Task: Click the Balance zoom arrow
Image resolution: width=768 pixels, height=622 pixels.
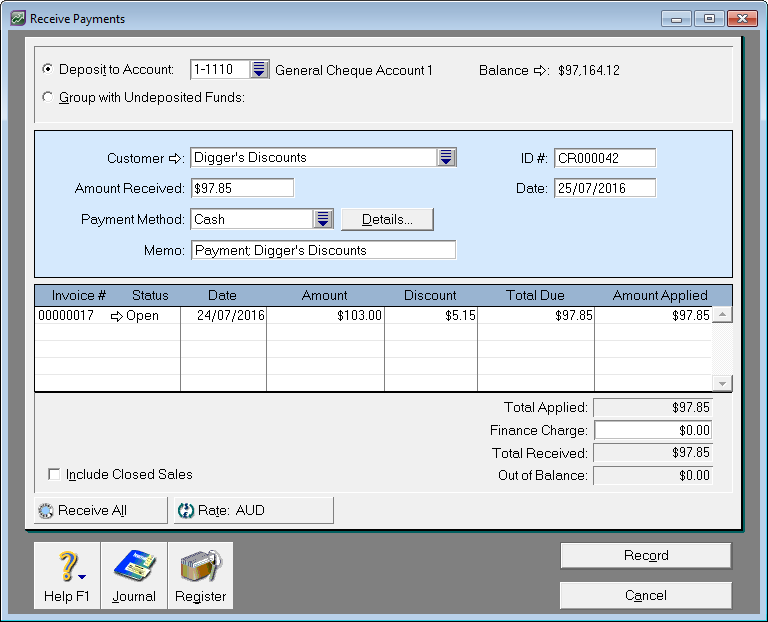Action: click(541, 70)
